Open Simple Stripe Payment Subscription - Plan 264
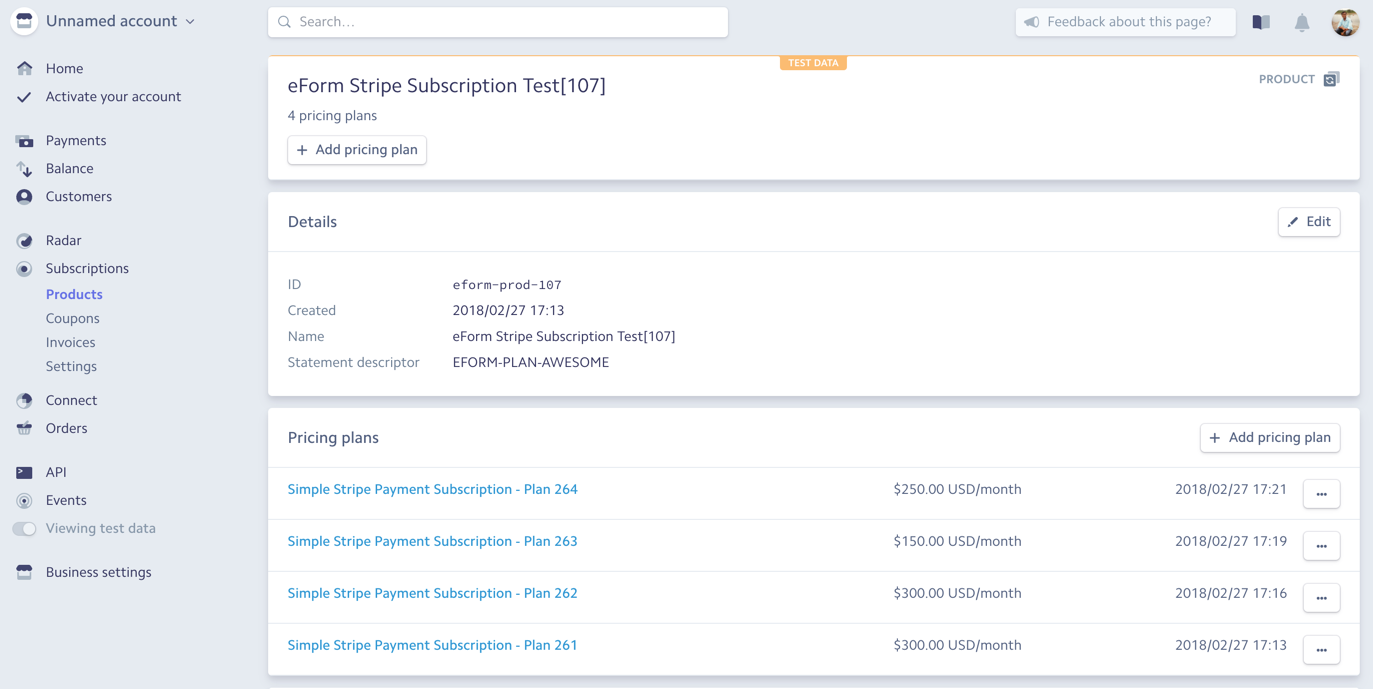1373x689 pixels. [433, 490]
